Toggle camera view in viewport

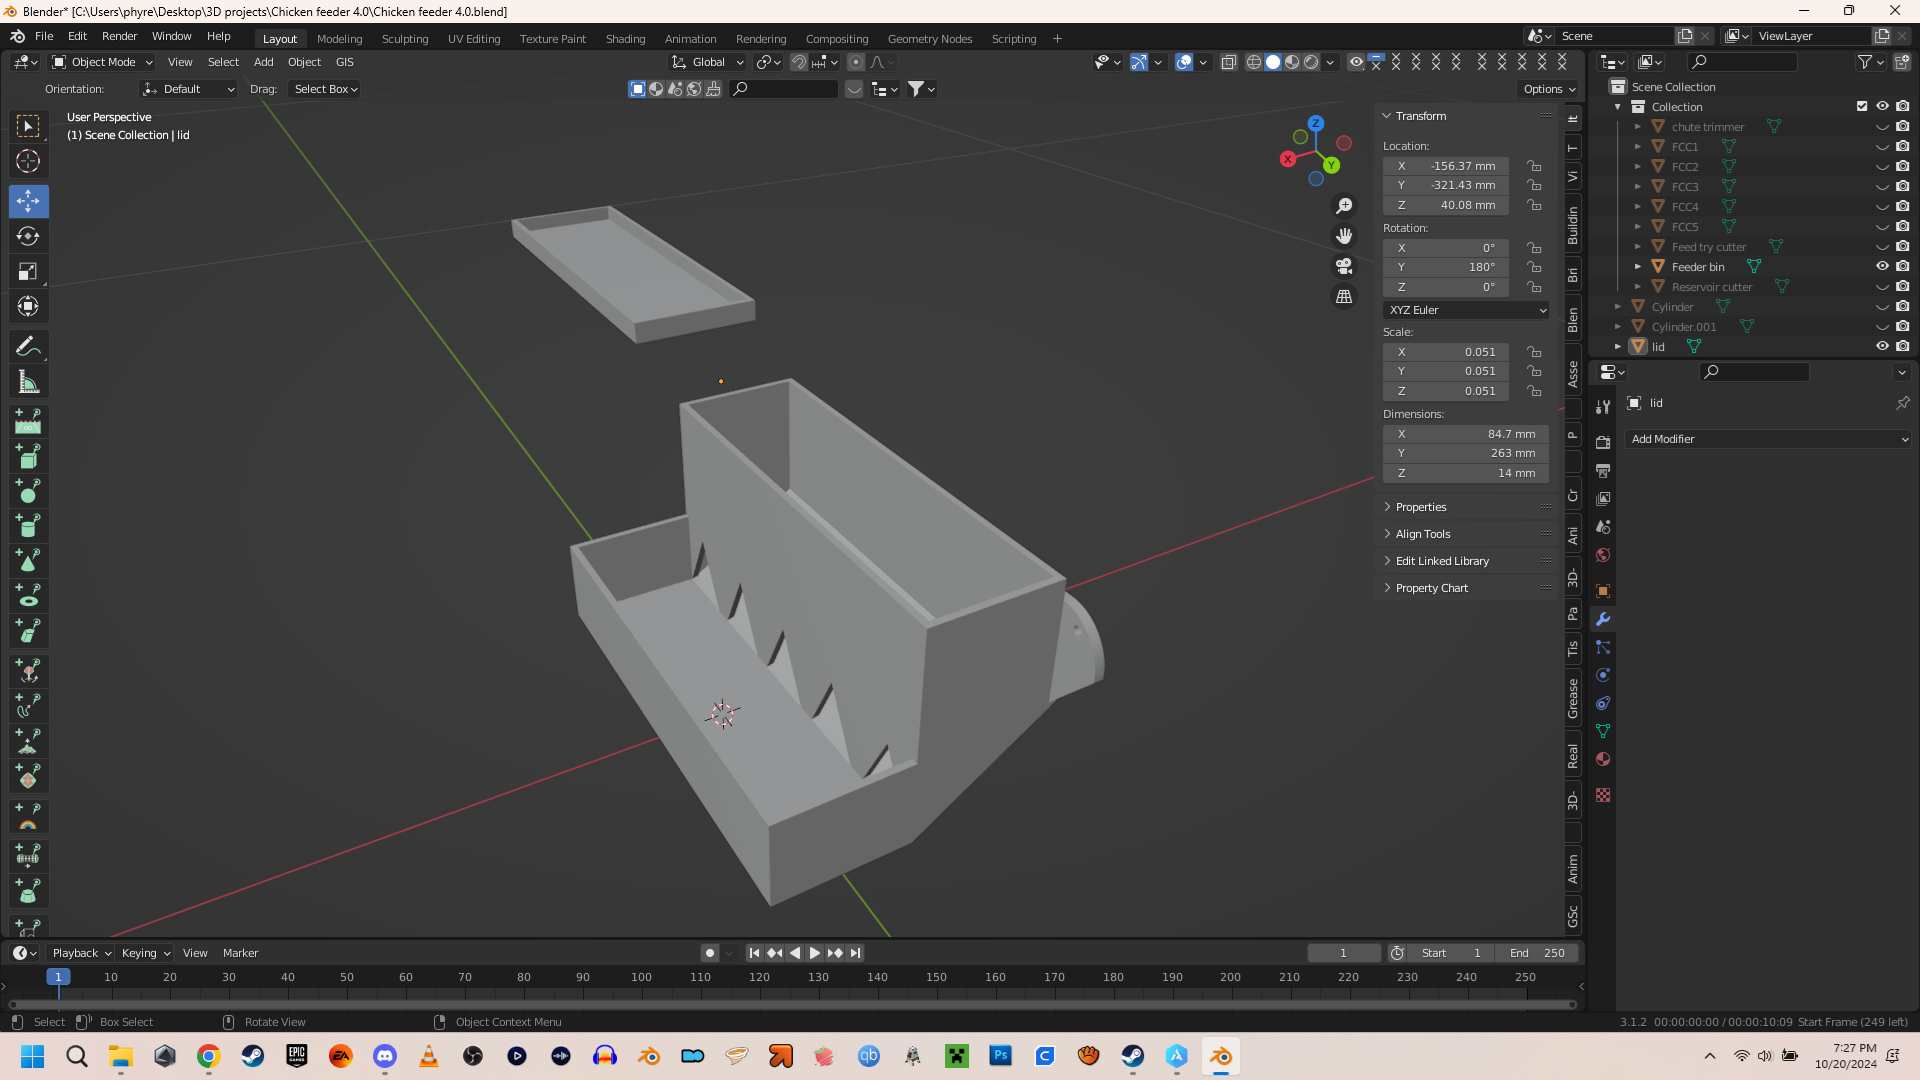pyautogui.click(x=1344, y=266)
